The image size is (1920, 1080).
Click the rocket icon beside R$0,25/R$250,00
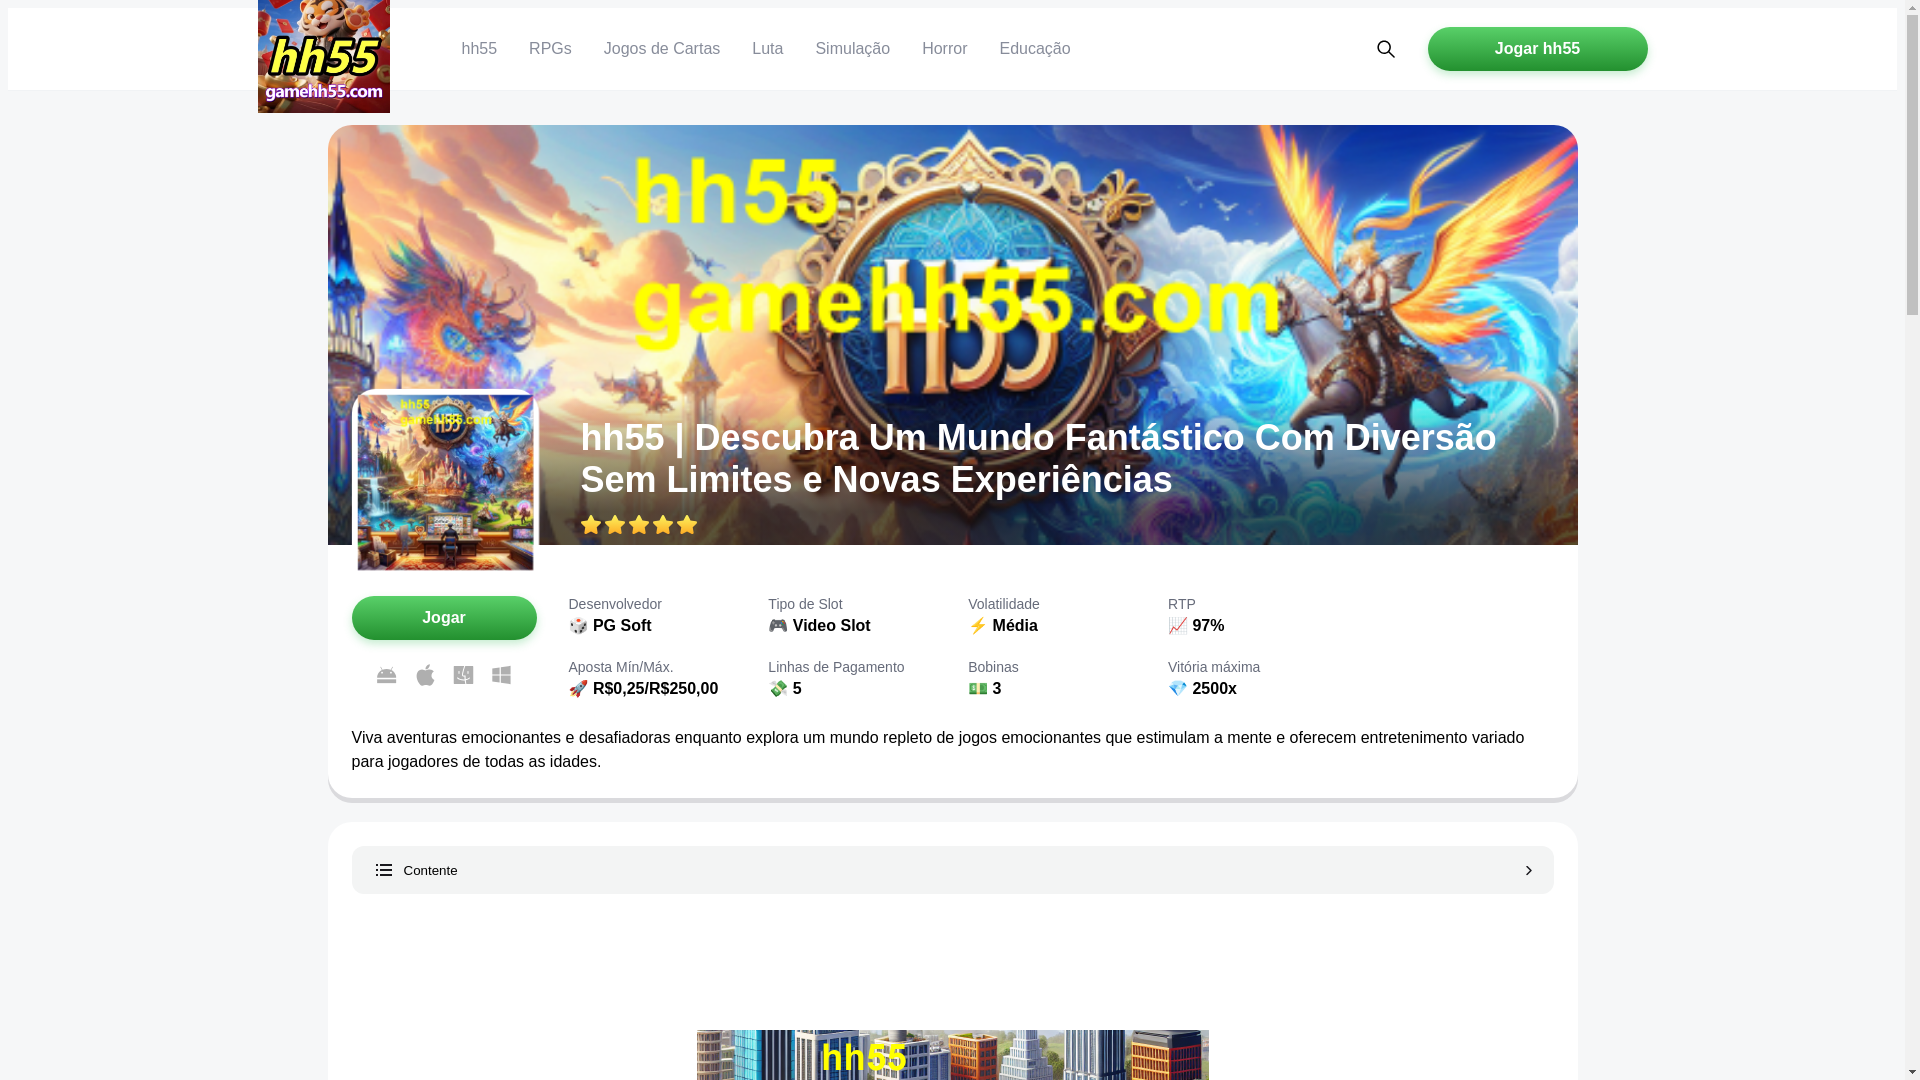pyautogui.click(x=578, y=689)
